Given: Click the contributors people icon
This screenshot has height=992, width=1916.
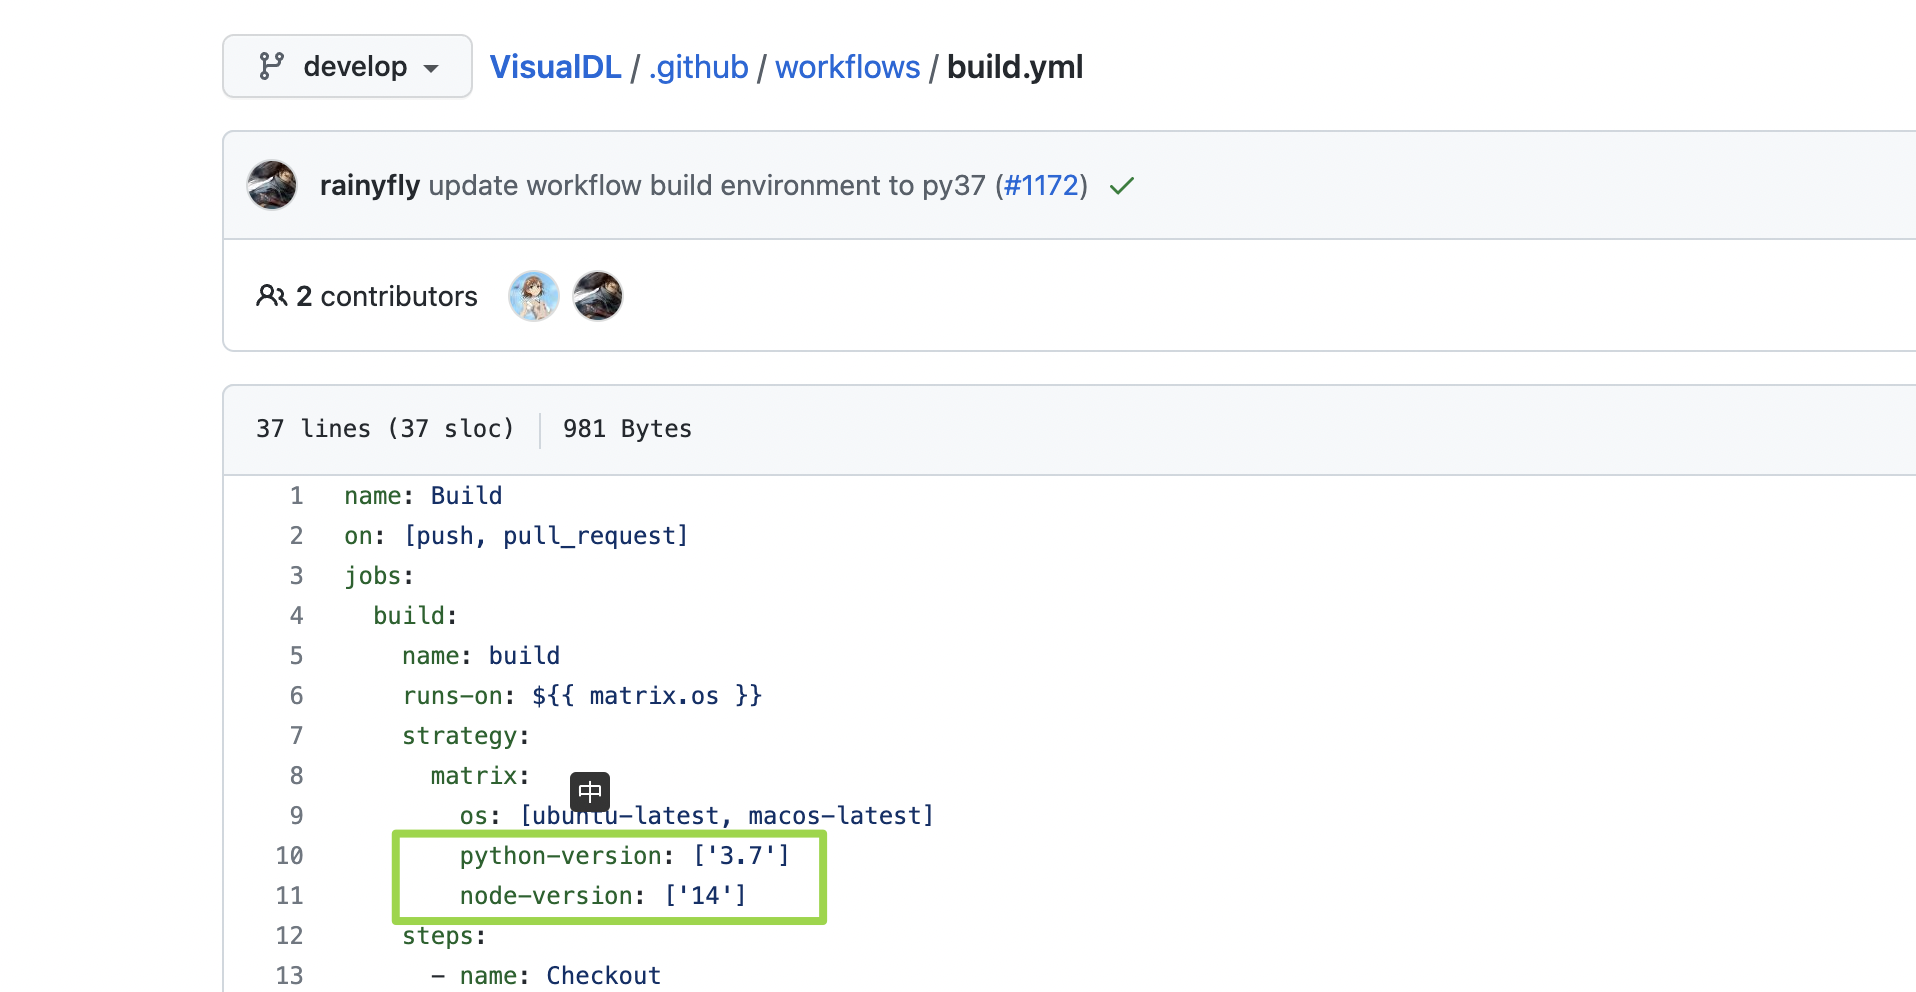Looking at the screenshot, I should point(271,296).
